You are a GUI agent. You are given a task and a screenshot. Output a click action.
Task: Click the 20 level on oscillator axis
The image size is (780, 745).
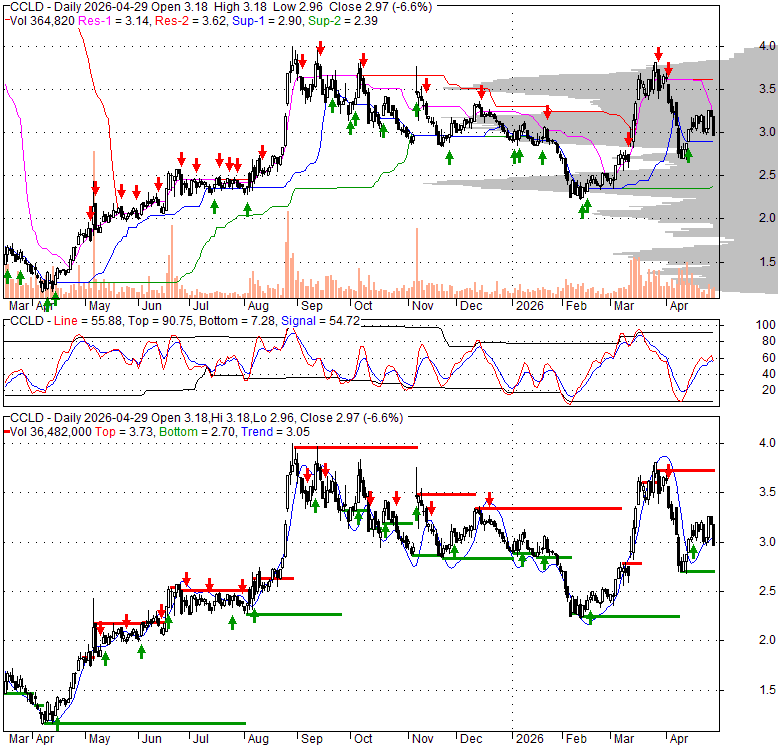pyautogui.click(x=769, y=390)
